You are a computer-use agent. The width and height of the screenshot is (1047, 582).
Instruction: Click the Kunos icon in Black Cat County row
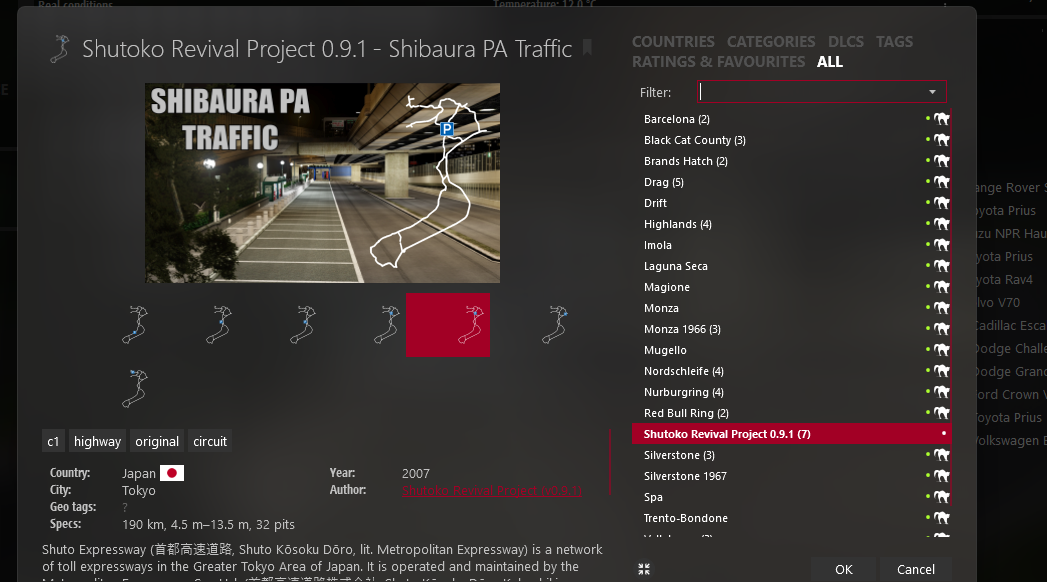click(x=941, y=140)
